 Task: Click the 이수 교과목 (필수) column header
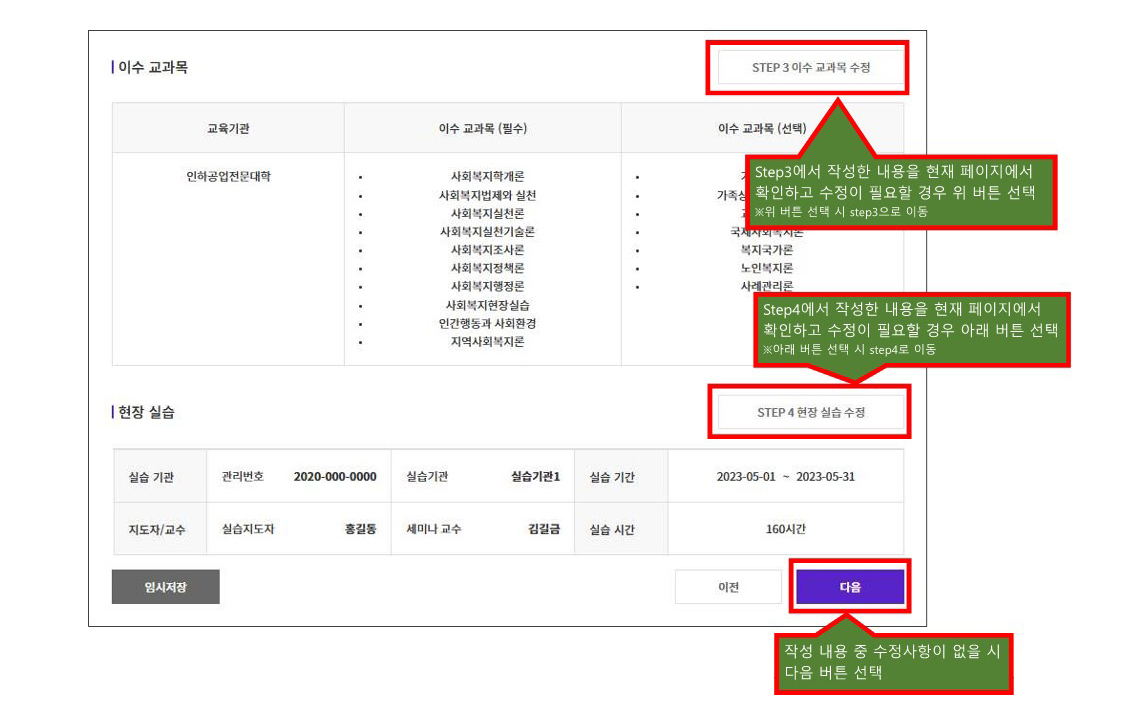pos(483,128)
